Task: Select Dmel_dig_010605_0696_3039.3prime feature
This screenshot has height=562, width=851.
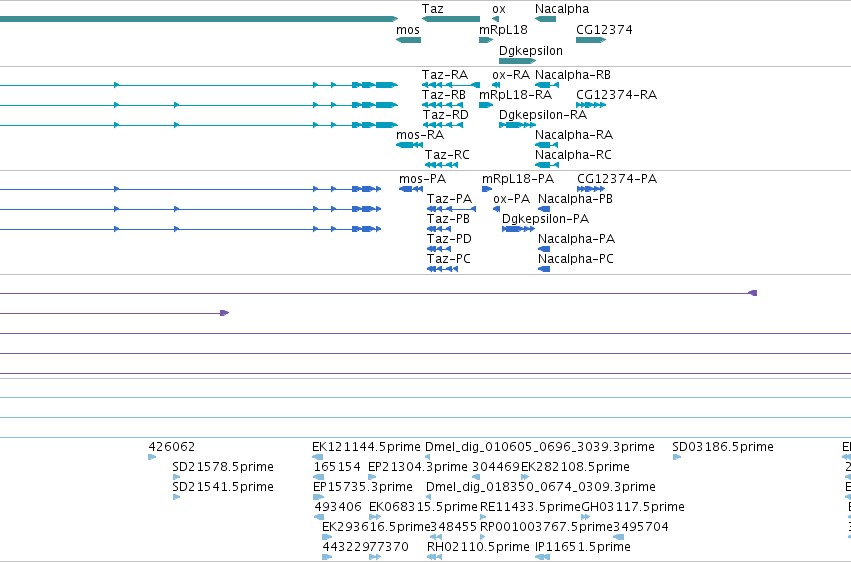Action: coord(539,447)
